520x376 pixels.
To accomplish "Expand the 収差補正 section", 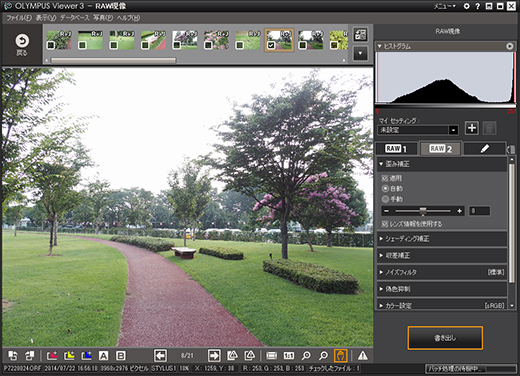I will (442, 255).
